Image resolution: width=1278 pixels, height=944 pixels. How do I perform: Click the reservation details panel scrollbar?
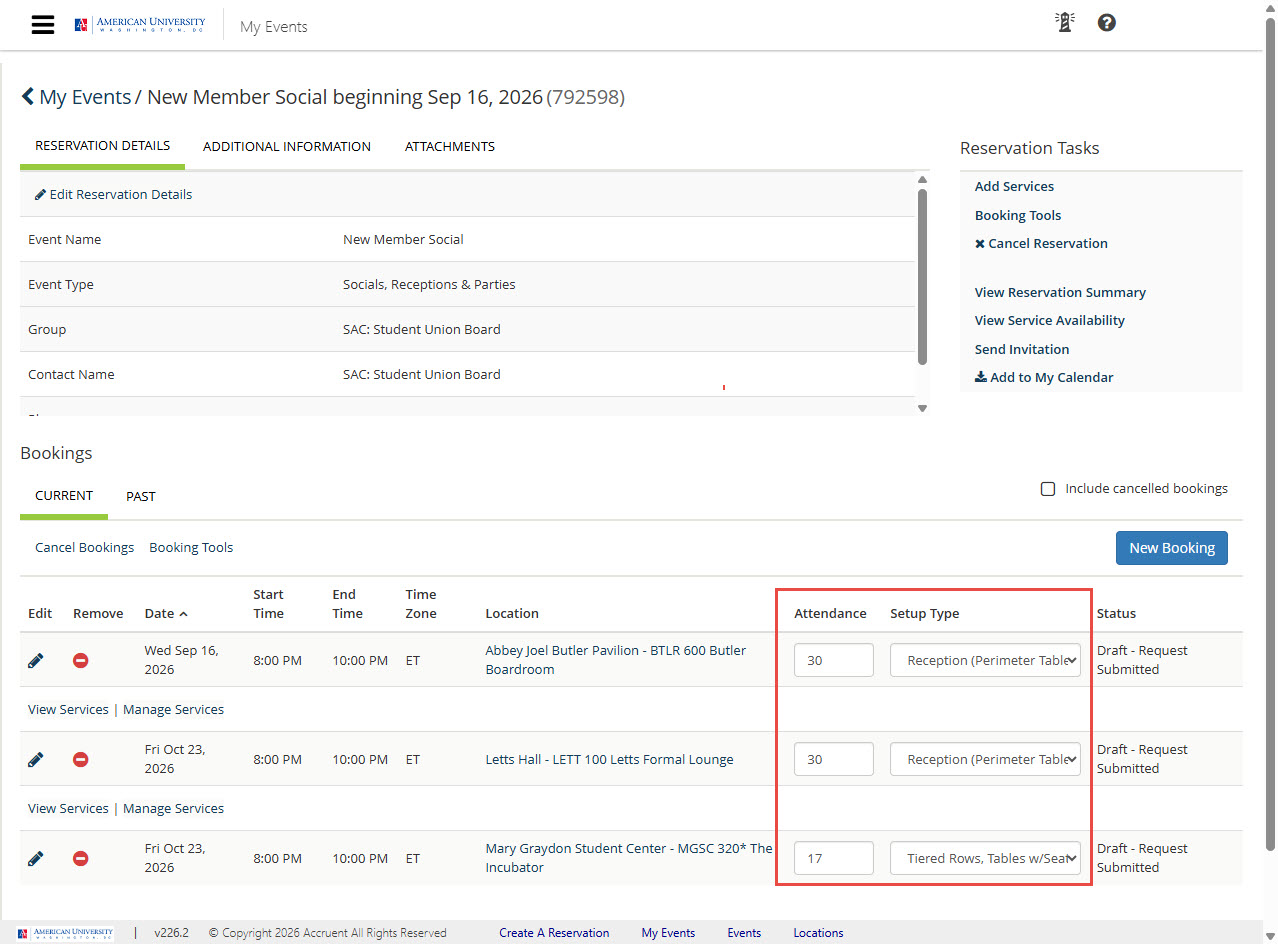(x=922, y=277)
